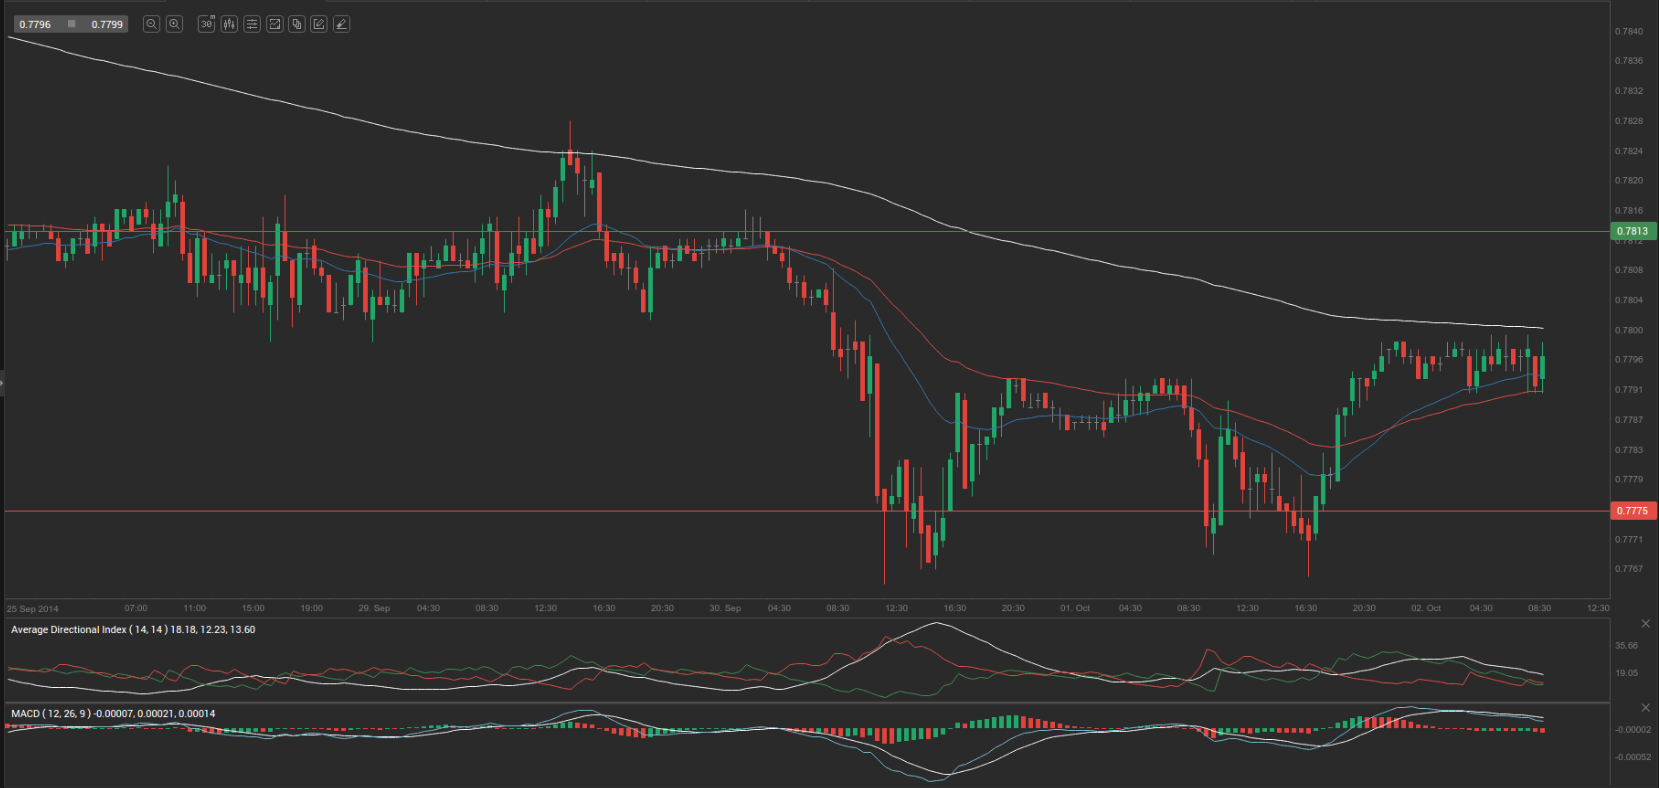Viewport: 1659px width, 788px height.
Task: Open the candlestick chart type selector
Action: [229, 24]
